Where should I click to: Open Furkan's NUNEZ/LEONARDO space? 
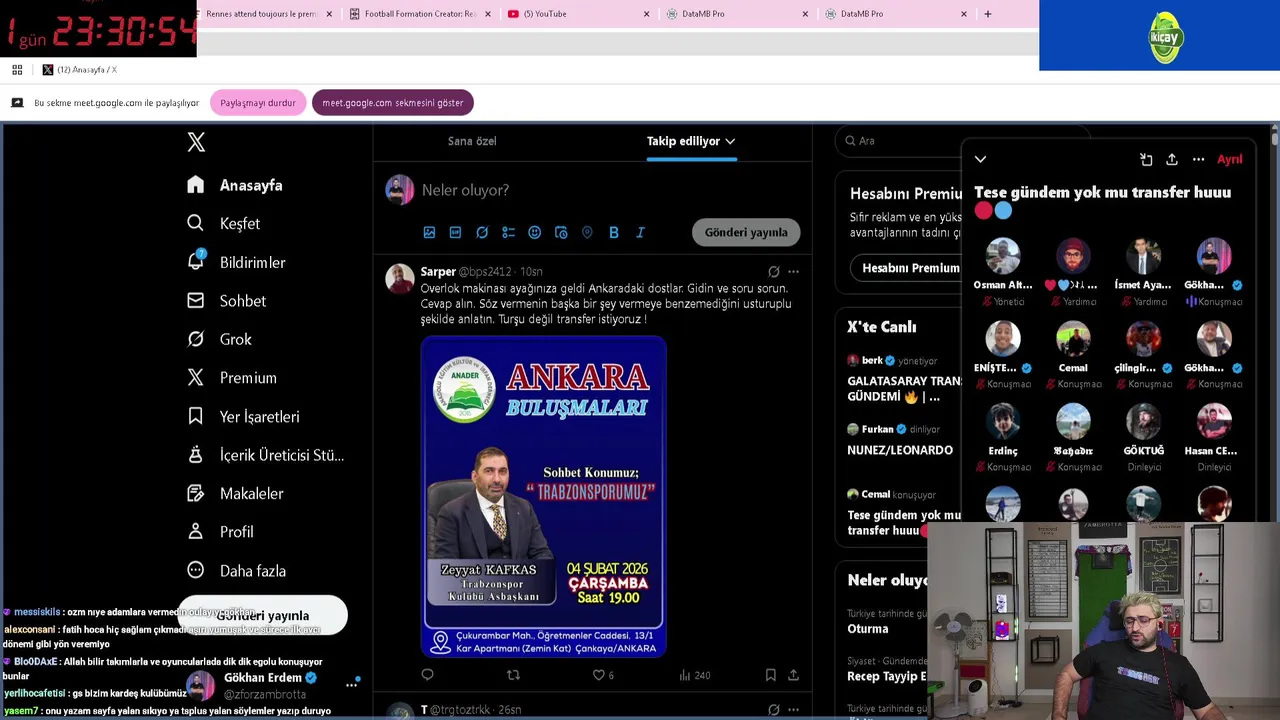(900, 441)
